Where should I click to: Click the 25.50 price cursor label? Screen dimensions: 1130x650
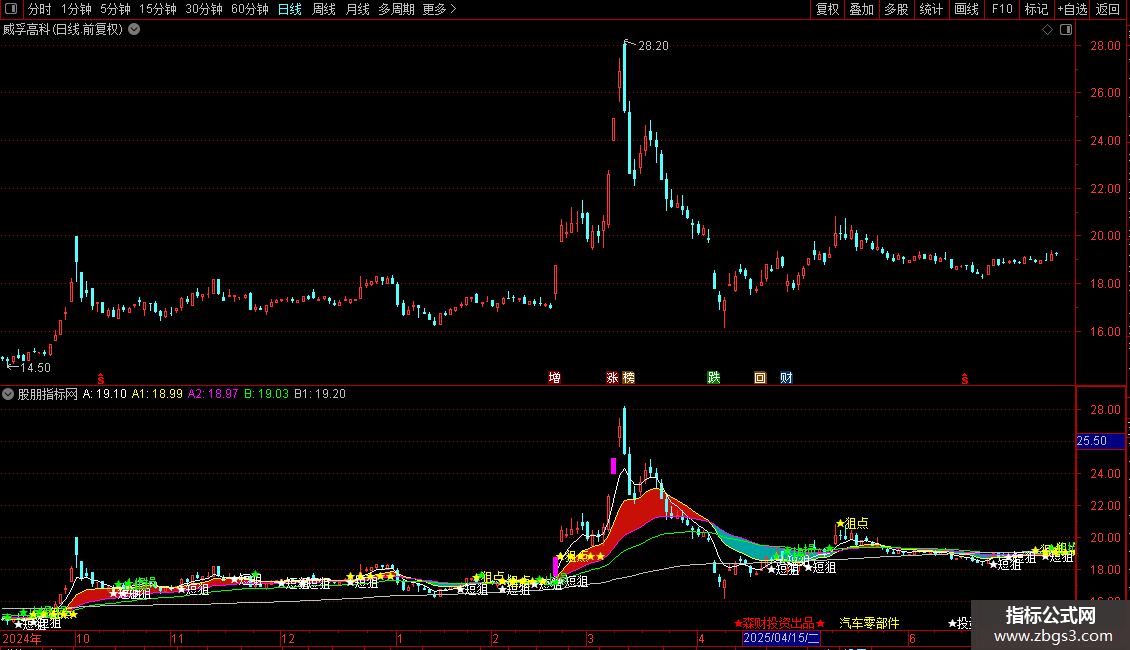point(1100,441)
